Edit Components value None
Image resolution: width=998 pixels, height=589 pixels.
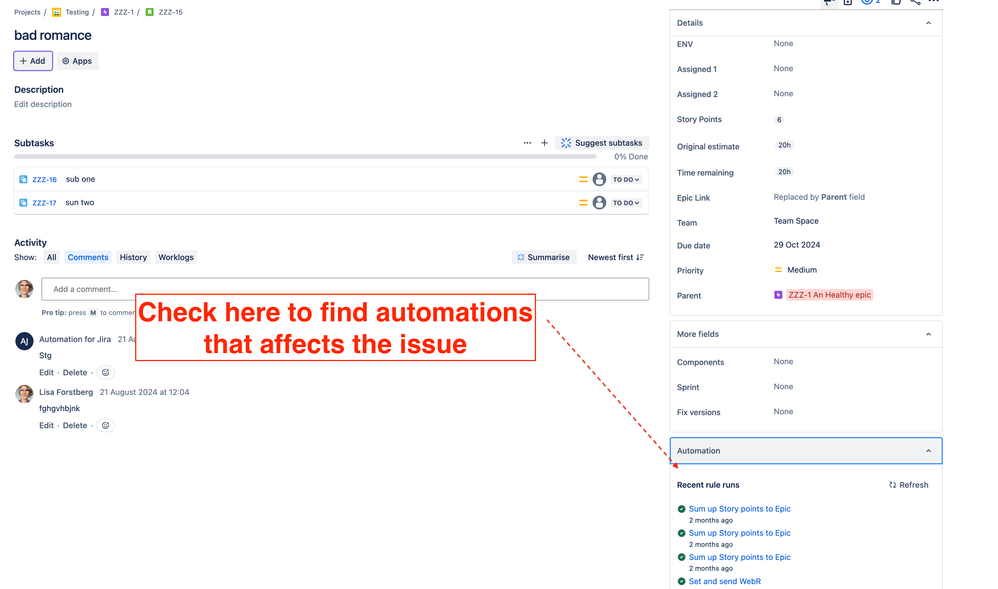(x=784, y=362)
